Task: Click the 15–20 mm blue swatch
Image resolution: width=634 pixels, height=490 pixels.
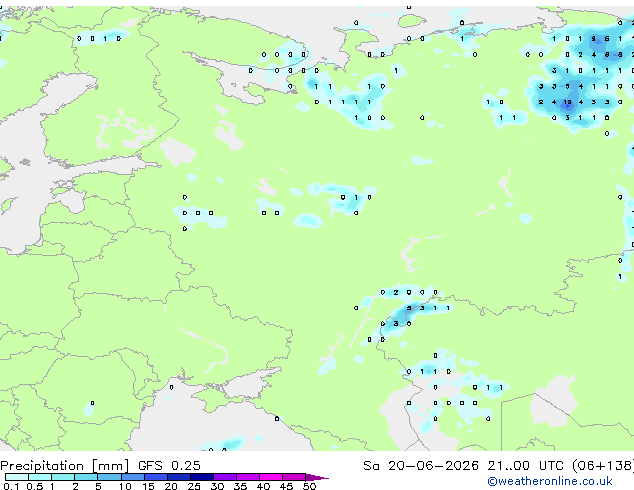Action: [x=156, y=477]
